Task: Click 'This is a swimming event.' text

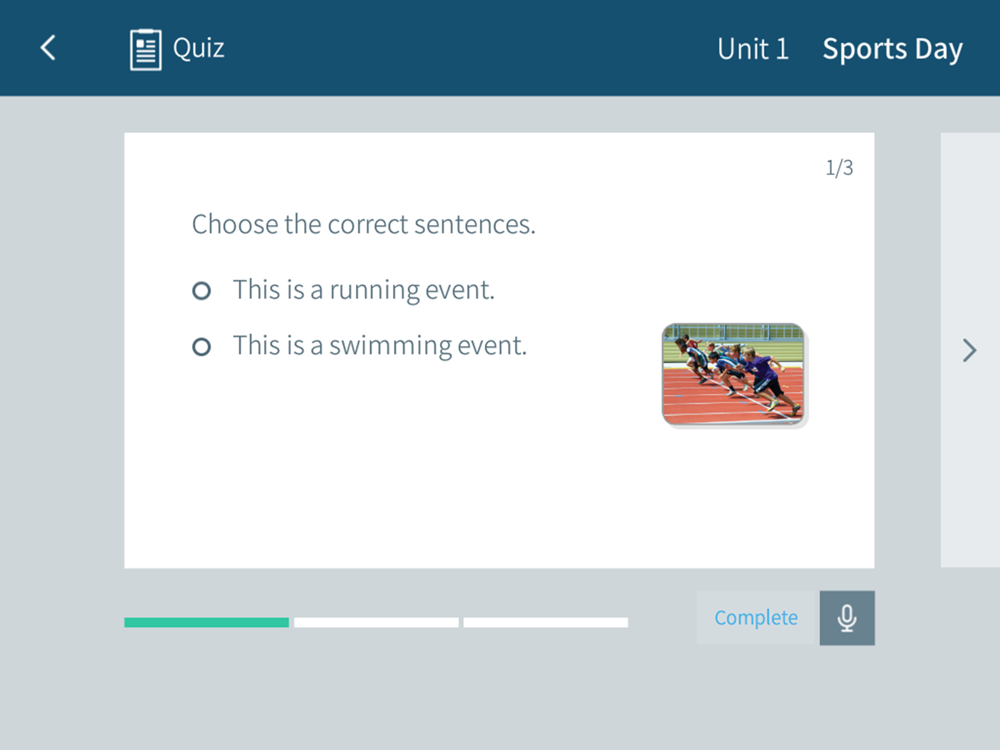Action: [x=380, y=346]
